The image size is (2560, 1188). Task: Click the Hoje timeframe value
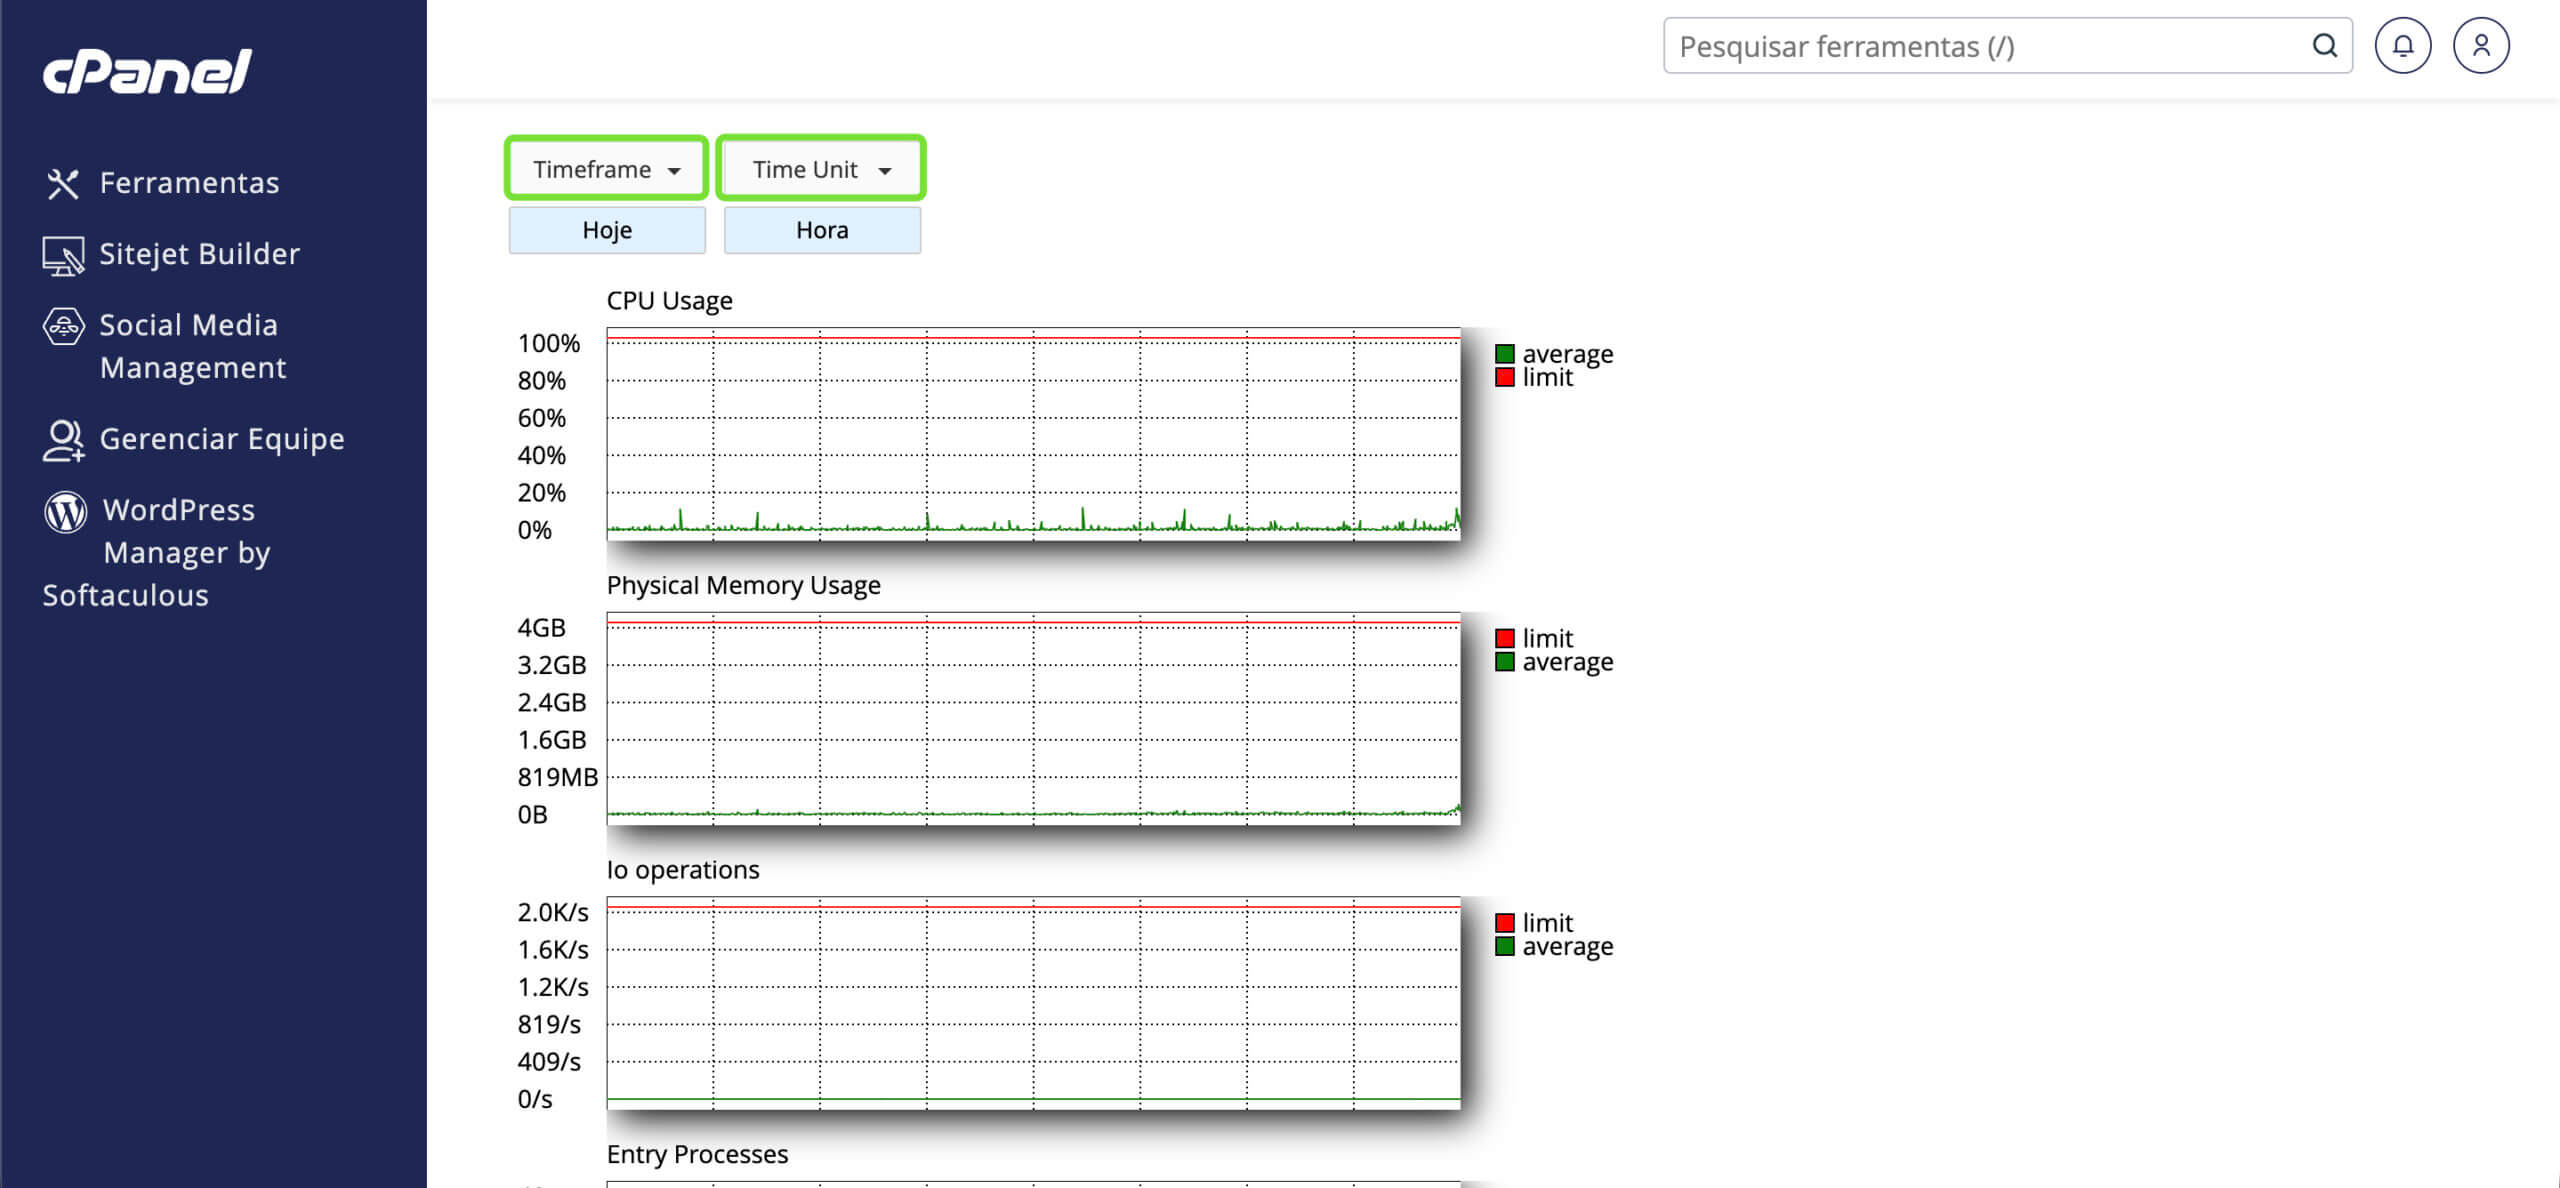(607, 230)
